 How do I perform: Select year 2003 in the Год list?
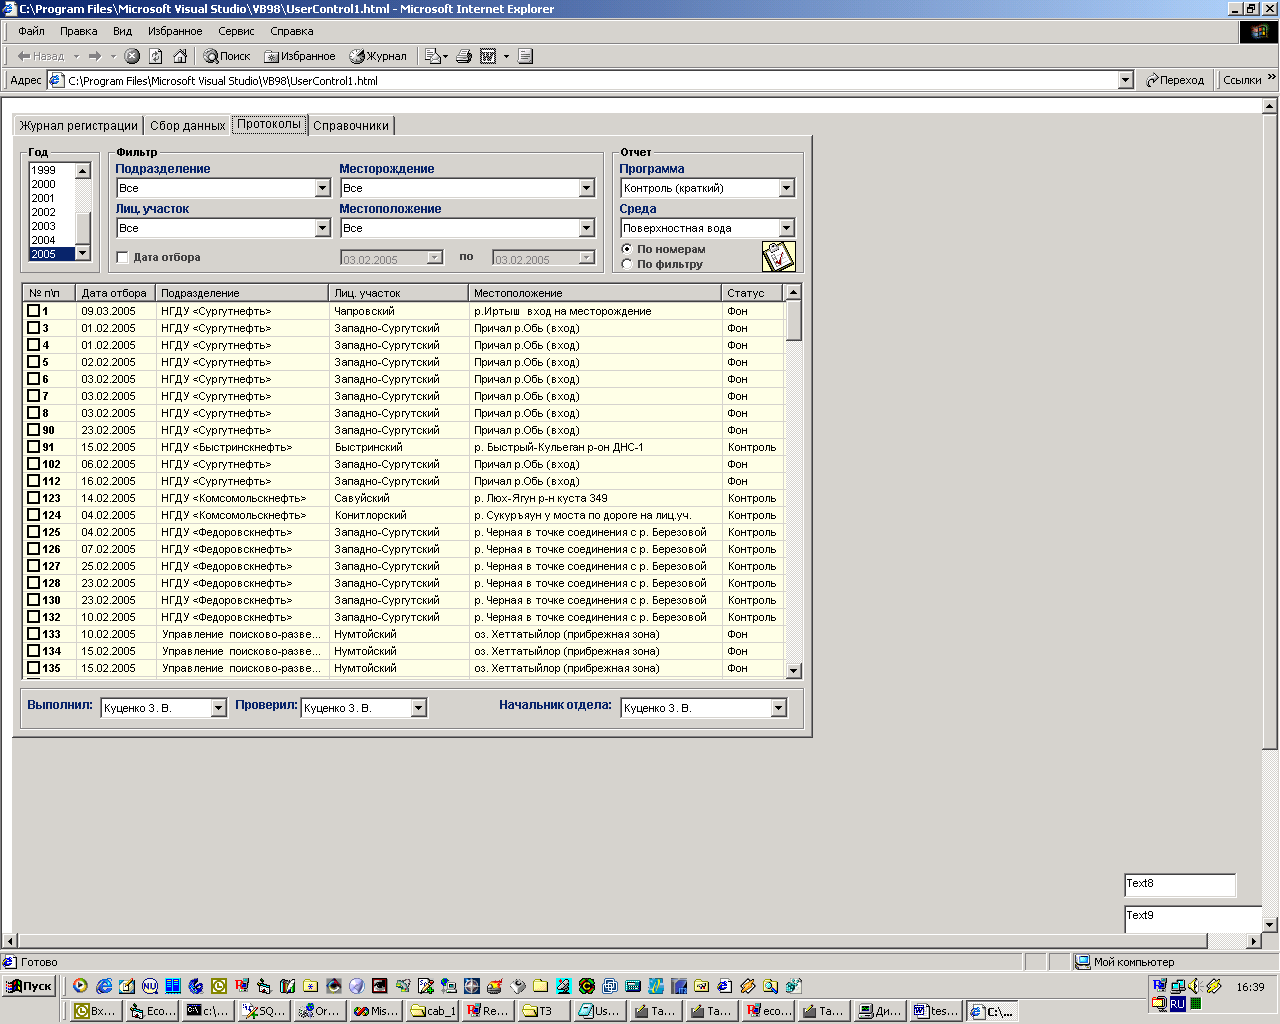pyautogui.click(x=44, y=226)
